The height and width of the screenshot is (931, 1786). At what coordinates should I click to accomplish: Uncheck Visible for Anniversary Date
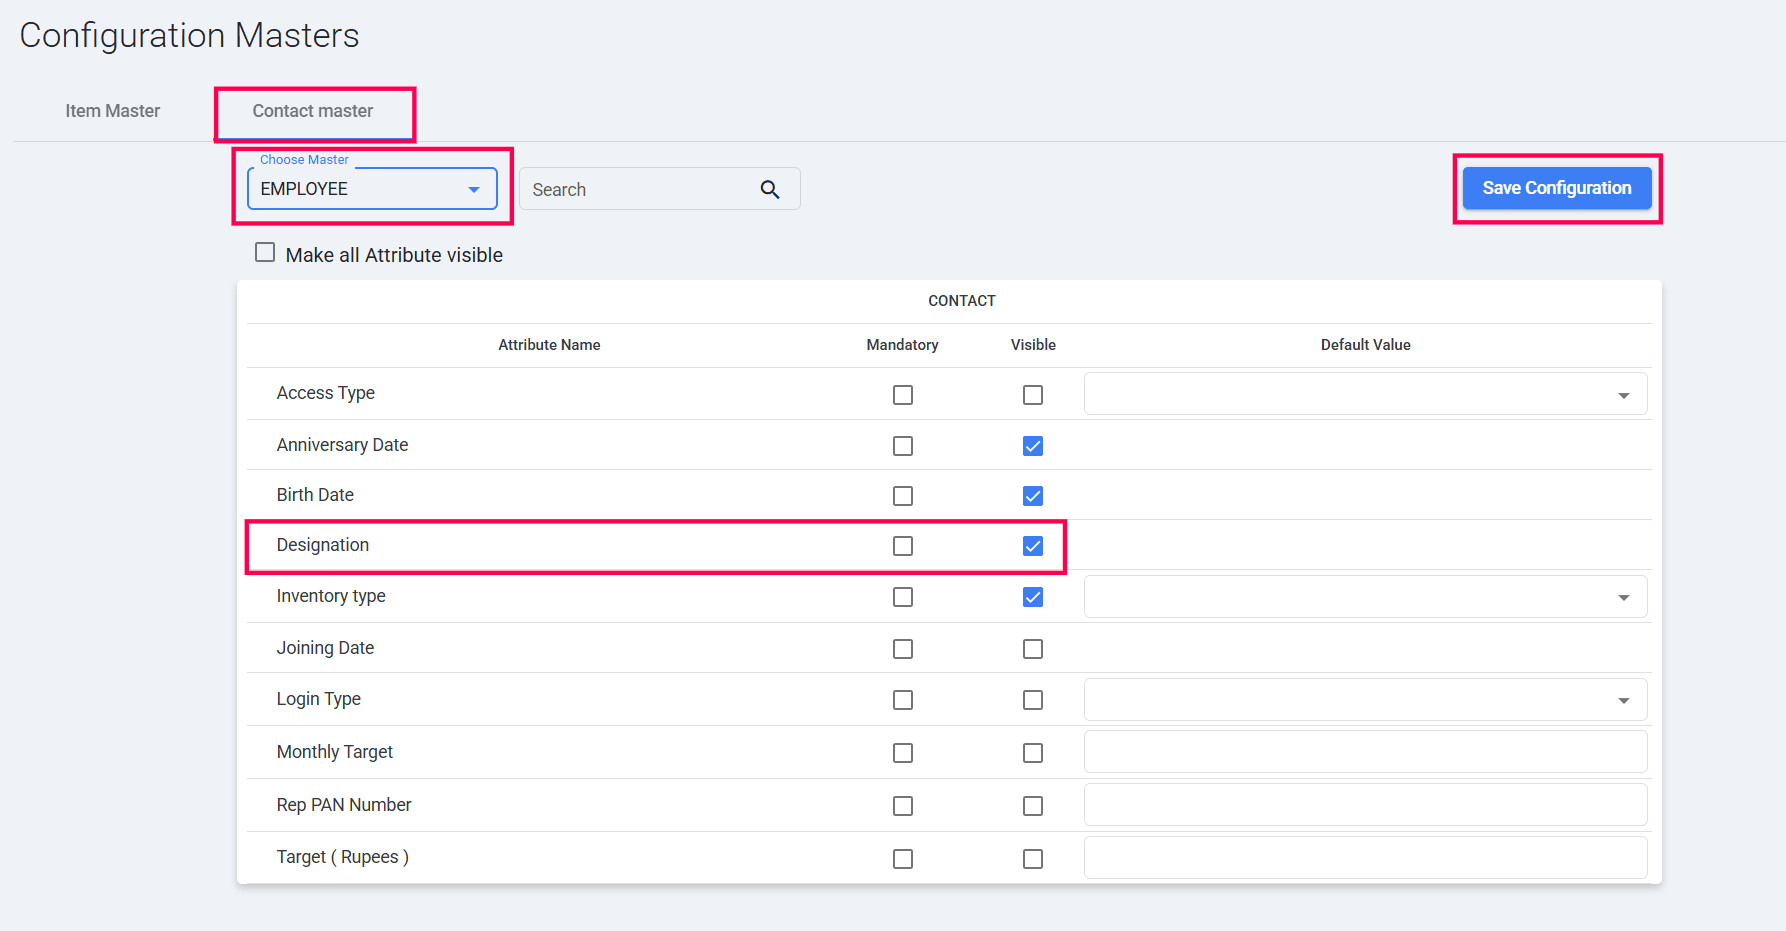1033,446
